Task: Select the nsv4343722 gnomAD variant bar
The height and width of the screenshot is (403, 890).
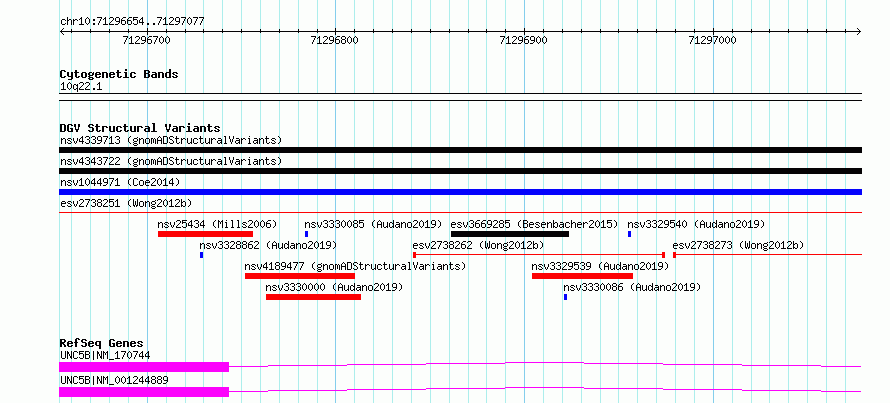Action: tap(460, 171)
